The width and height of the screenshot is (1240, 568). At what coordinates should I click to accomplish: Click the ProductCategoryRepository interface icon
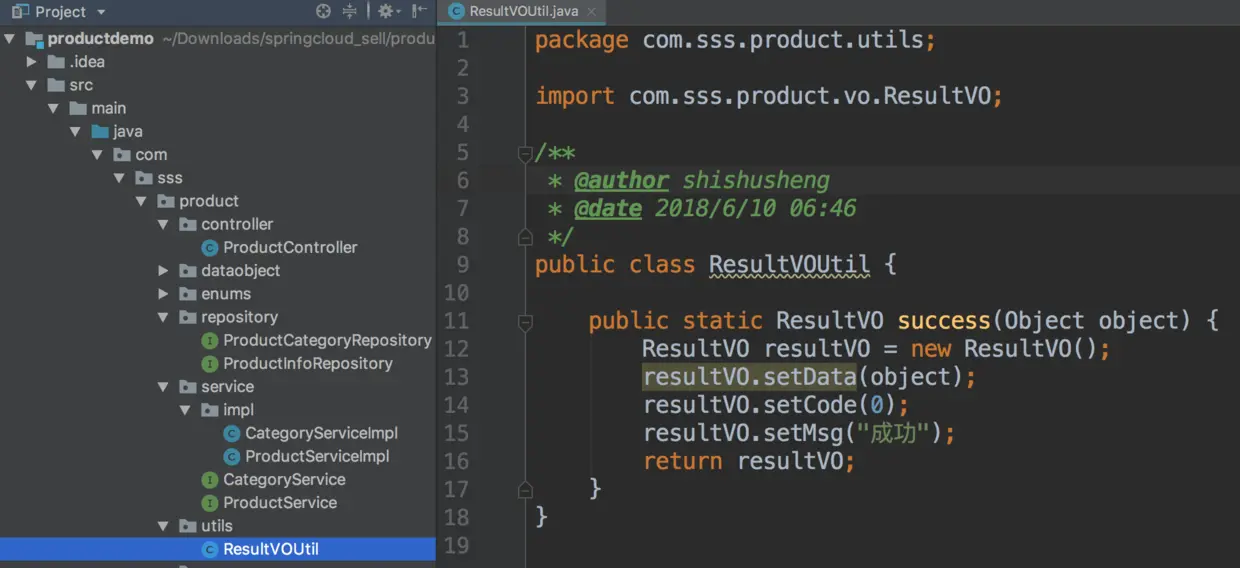(x=210, y=340)
